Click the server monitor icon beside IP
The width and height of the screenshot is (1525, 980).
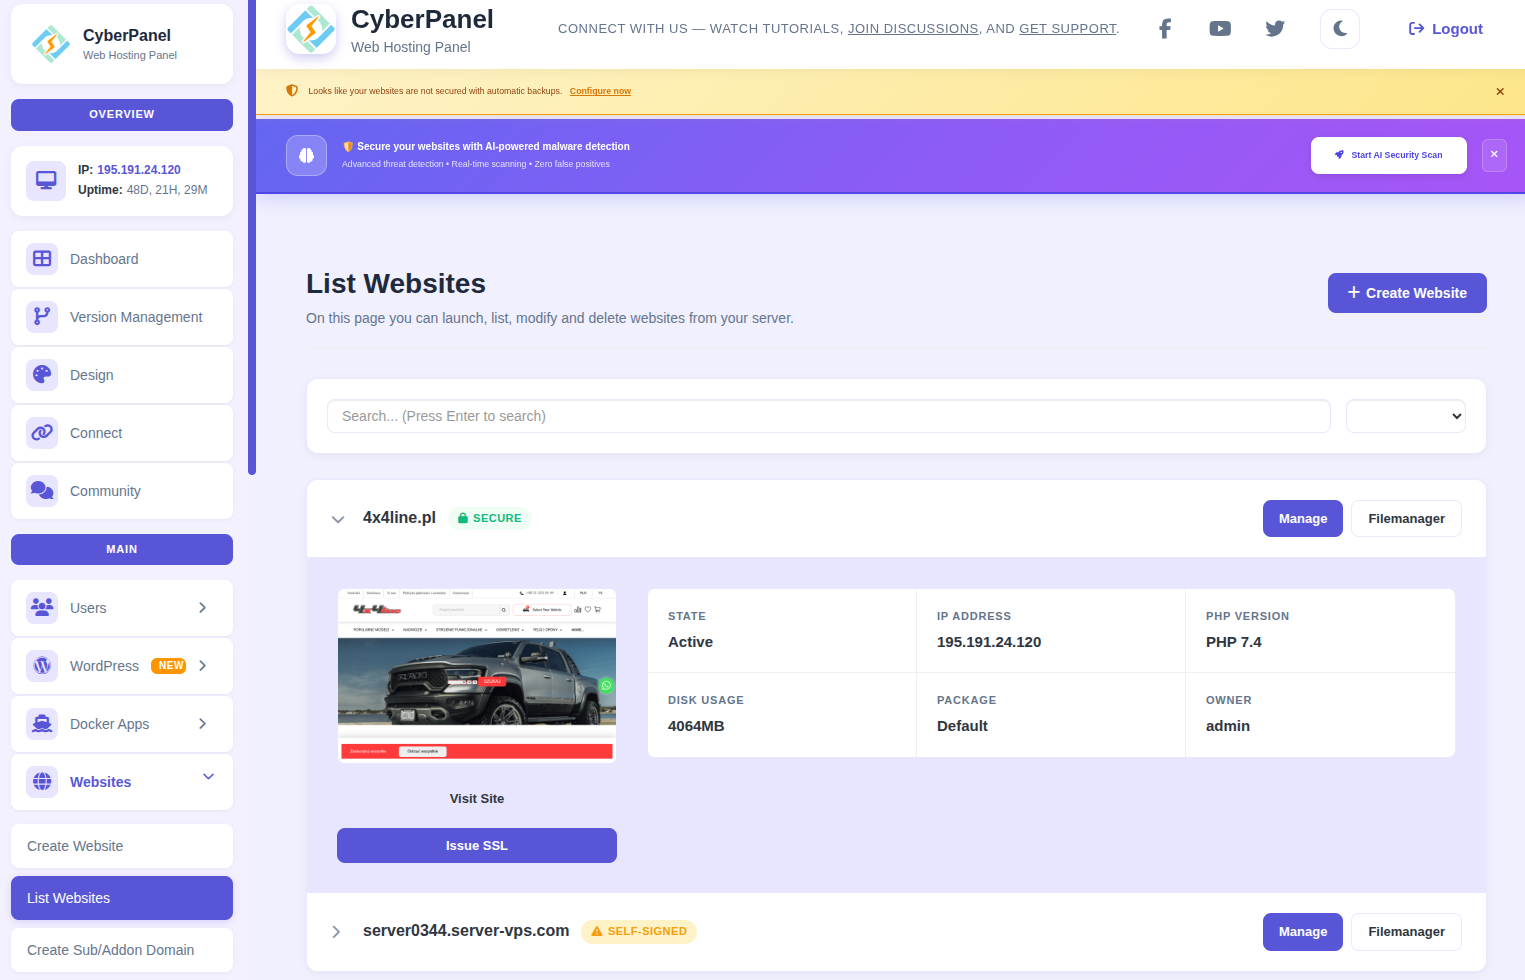pos(46,181)
